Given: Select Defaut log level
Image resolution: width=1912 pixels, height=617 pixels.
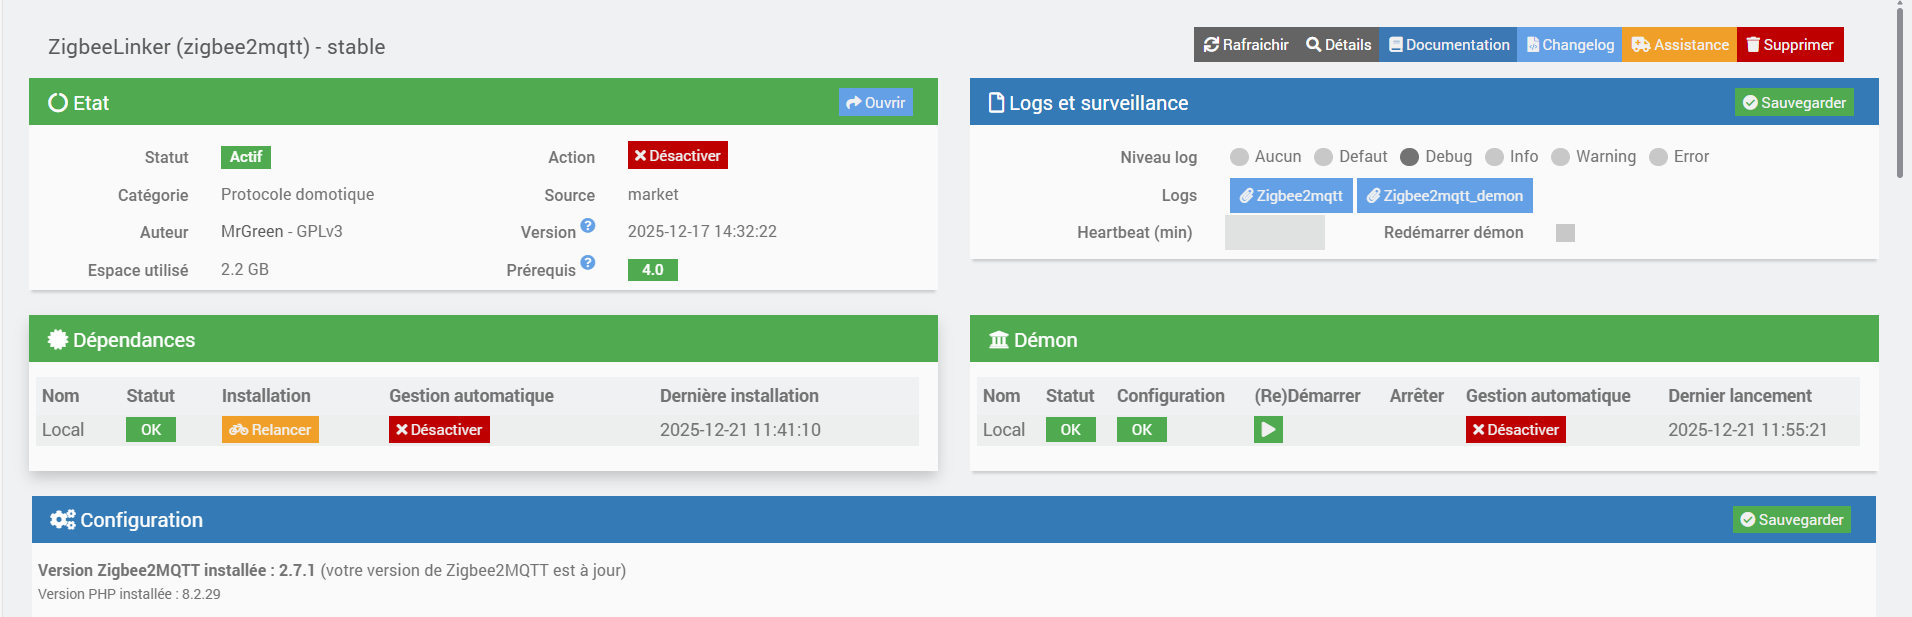Looking at the screenshot, I should coord(1323,157).
